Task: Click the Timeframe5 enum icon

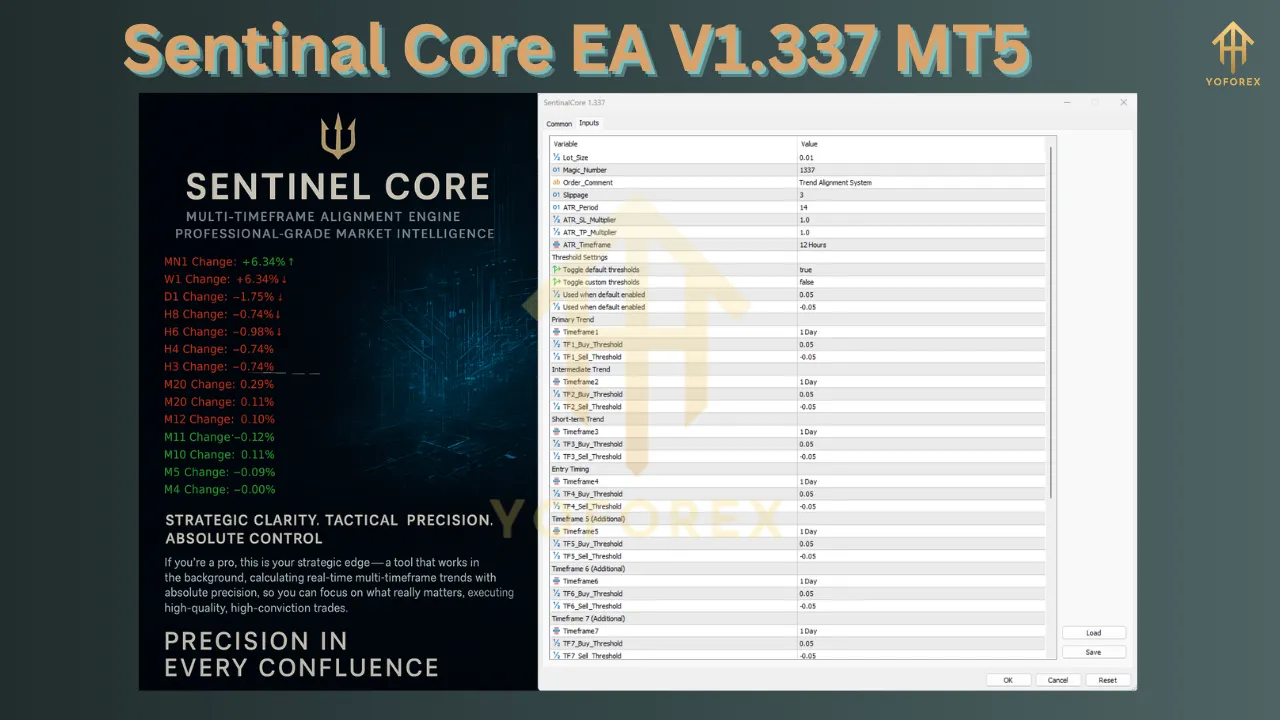Action: [556, 531]
